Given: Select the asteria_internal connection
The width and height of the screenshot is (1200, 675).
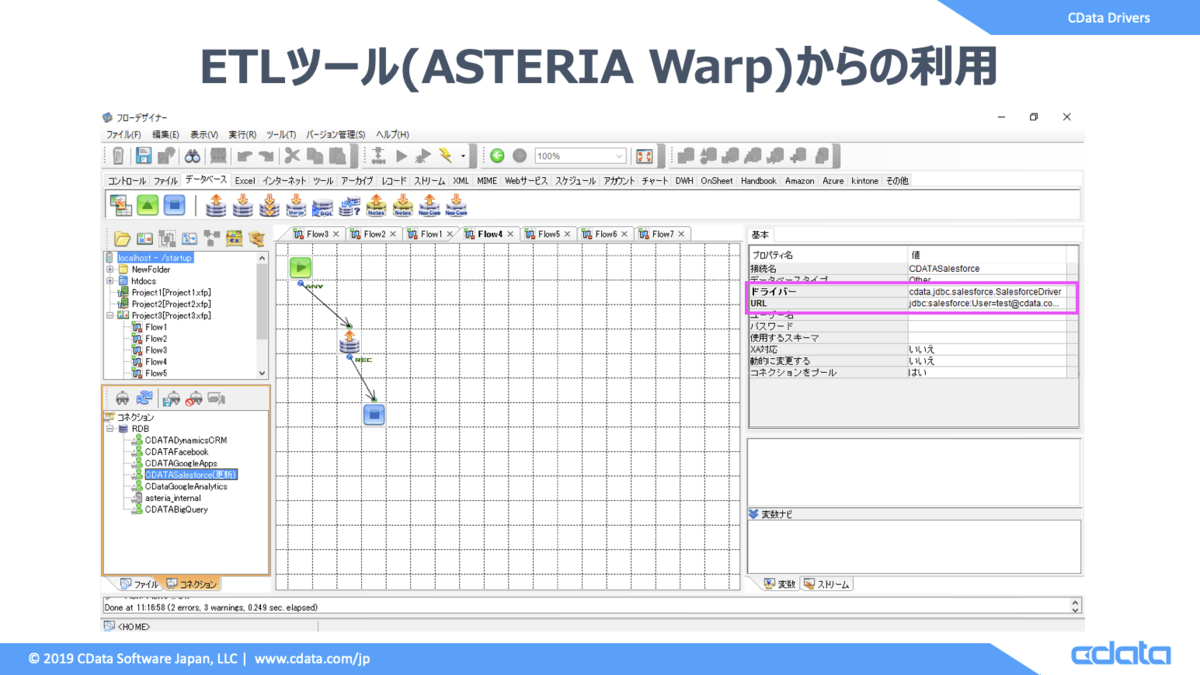Looking at the screenshot, I should pyautogui.click(x=172, y=497).
